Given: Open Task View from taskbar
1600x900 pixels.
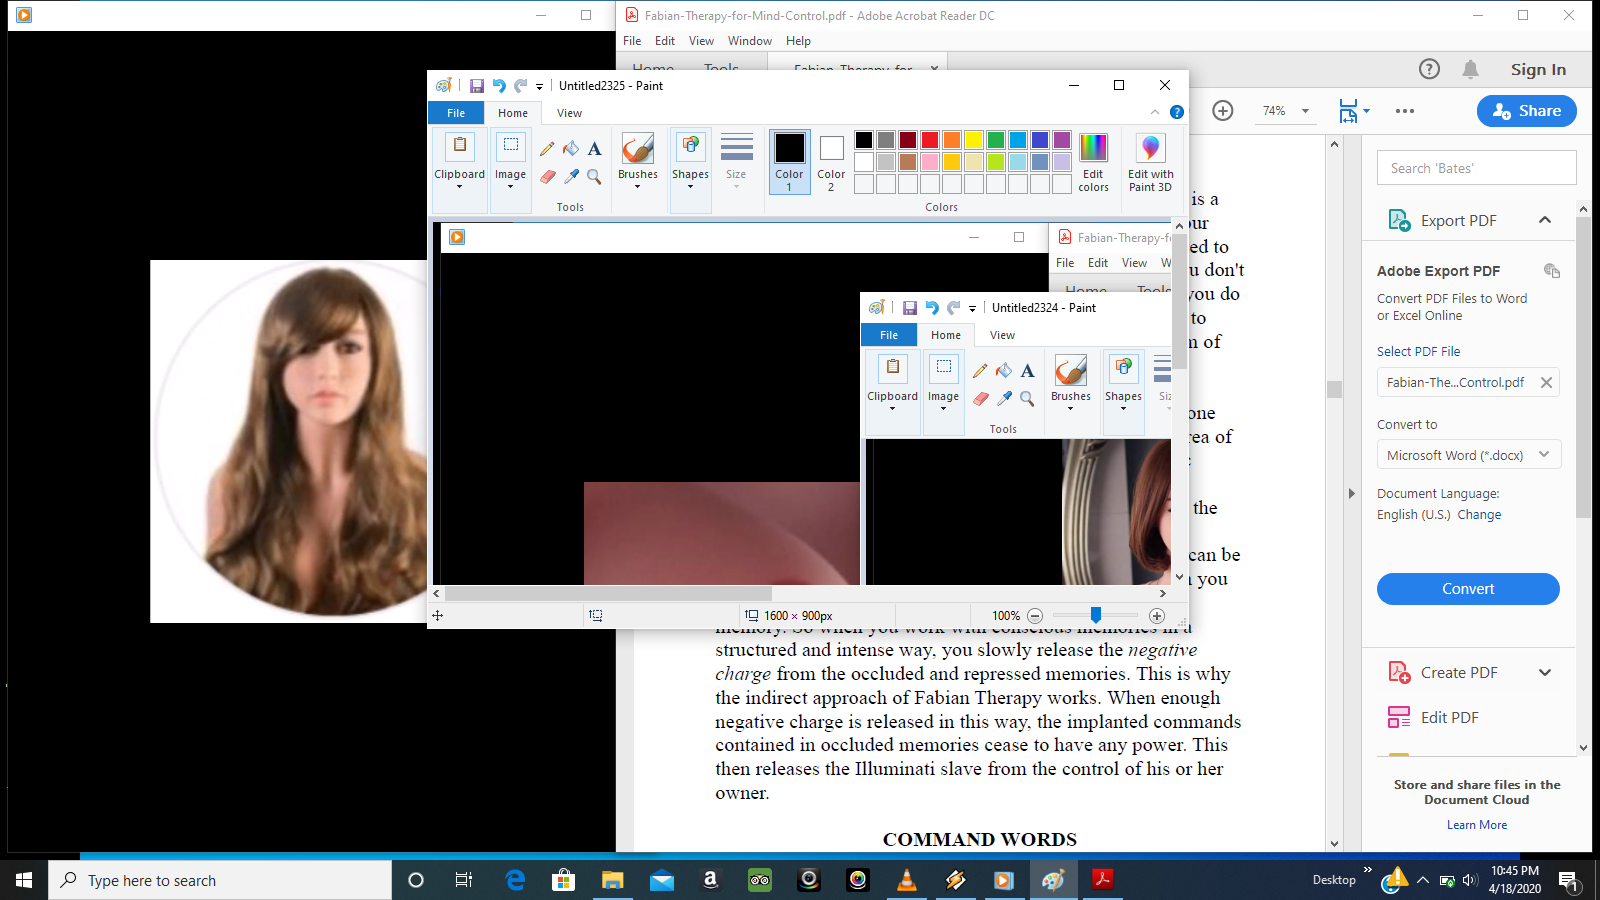Looking at the screenshot, I should pos(464,880).
